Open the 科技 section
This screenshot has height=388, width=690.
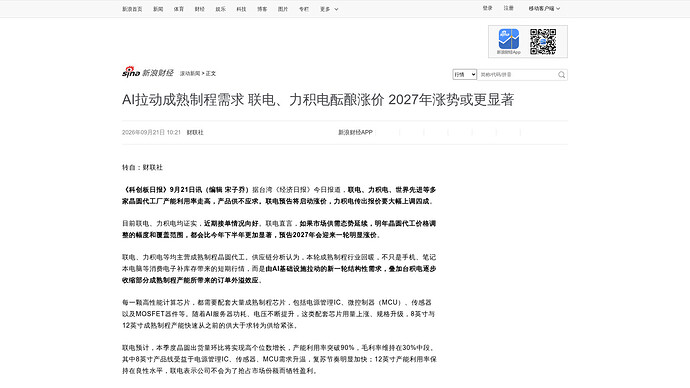241,9
